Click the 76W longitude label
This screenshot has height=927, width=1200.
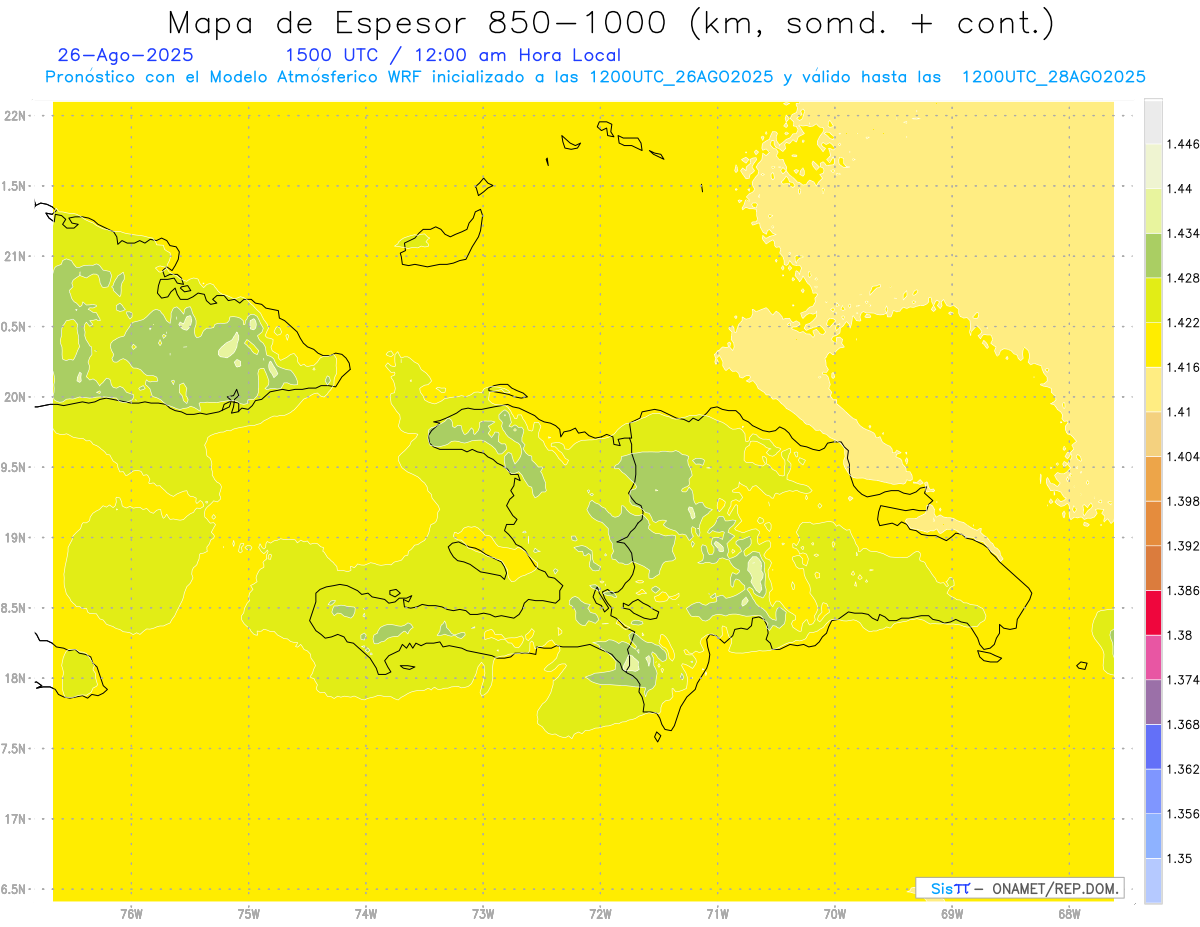pyautogui.click(x=131, y=914)
